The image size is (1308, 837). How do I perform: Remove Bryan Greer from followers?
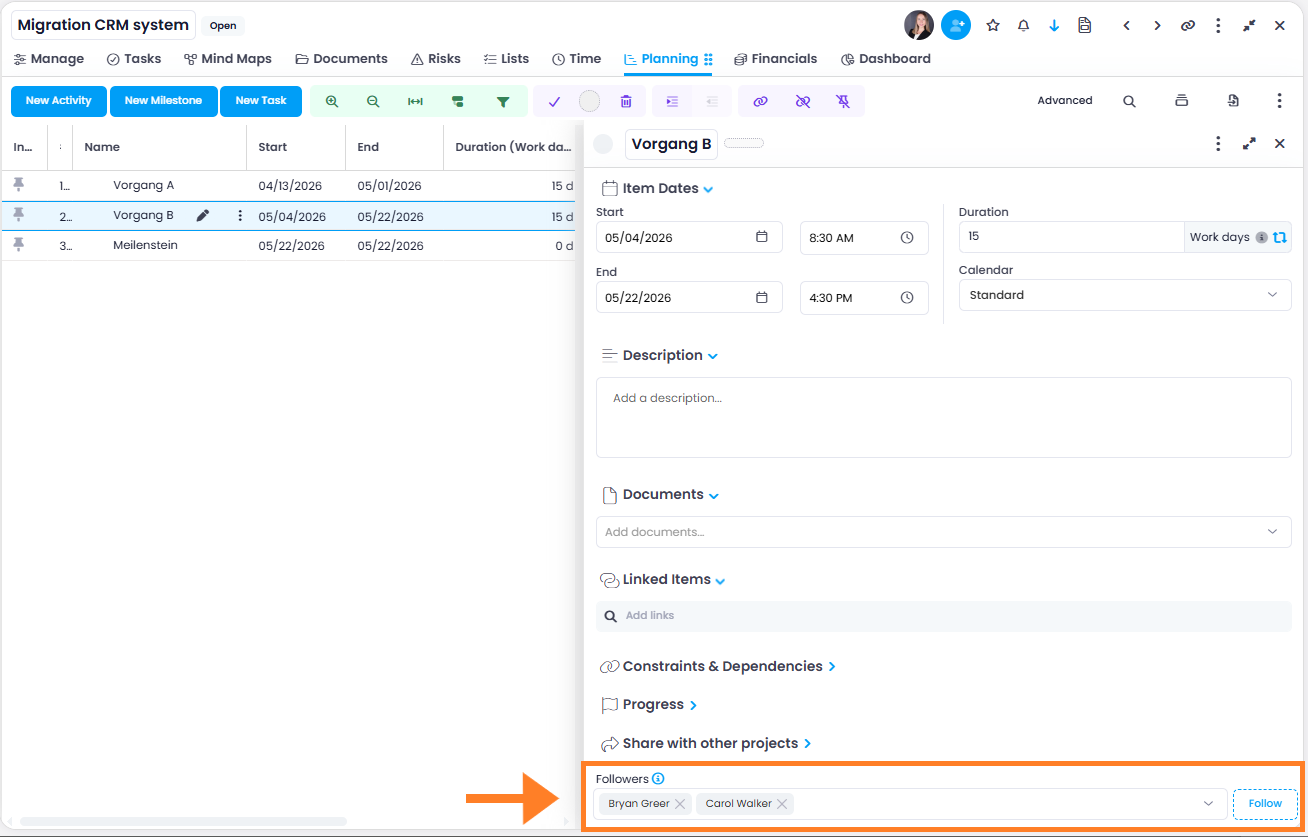point(680,804)
